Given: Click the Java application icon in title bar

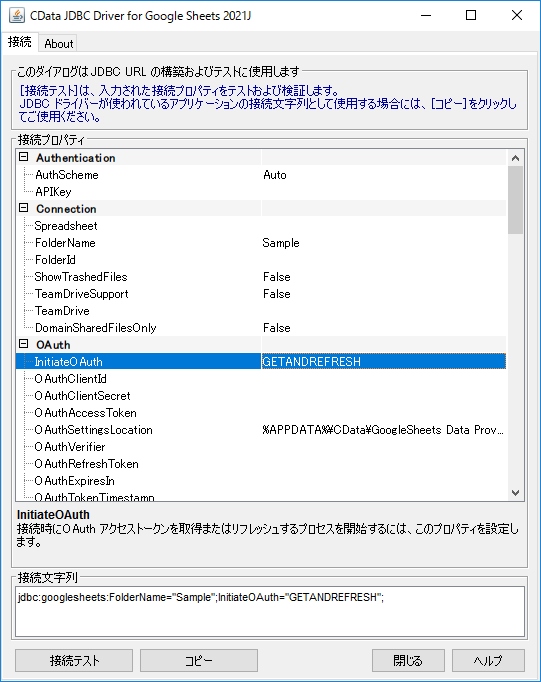Looking at the screenshot, I should tap(17, 15).
